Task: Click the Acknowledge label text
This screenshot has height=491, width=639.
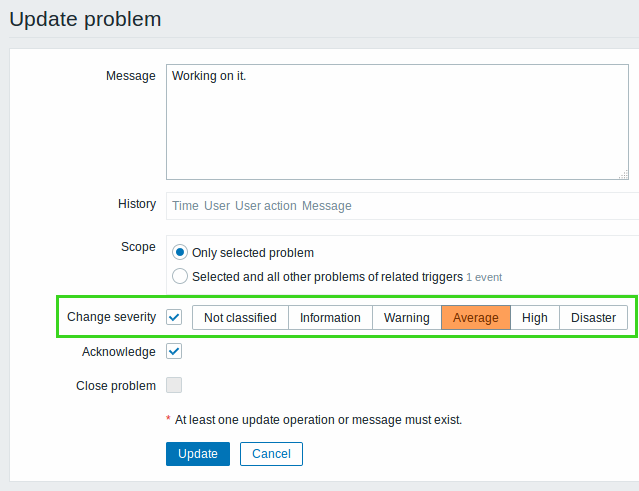Action: click(118, 352)
